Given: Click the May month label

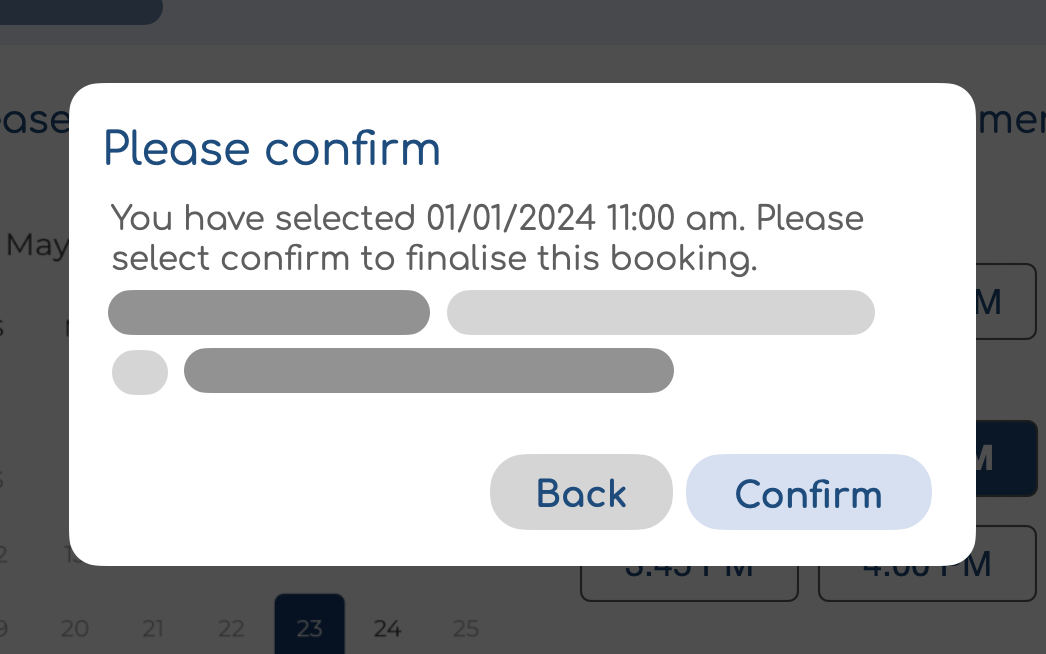Looking at the screenshot, I should 36,246.
